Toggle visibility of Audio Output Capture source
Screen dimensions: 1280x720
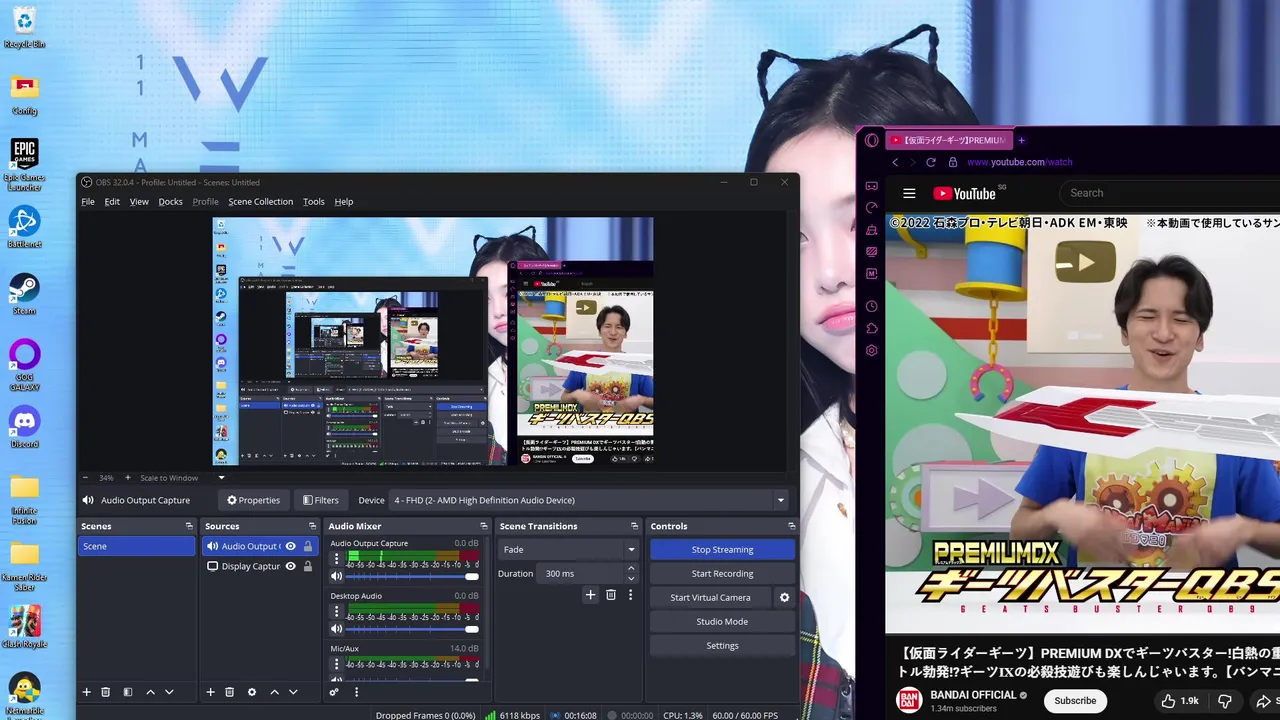291,546
